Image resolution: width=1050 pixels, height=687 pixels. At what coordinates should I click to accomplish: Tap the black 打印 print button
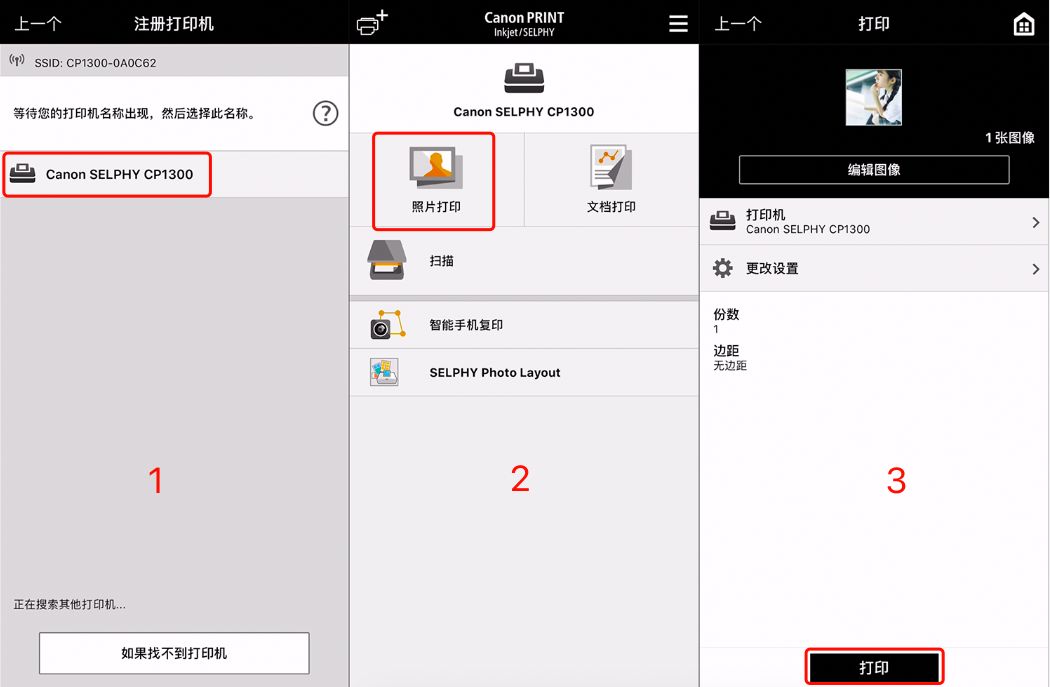tap(874, 668)
